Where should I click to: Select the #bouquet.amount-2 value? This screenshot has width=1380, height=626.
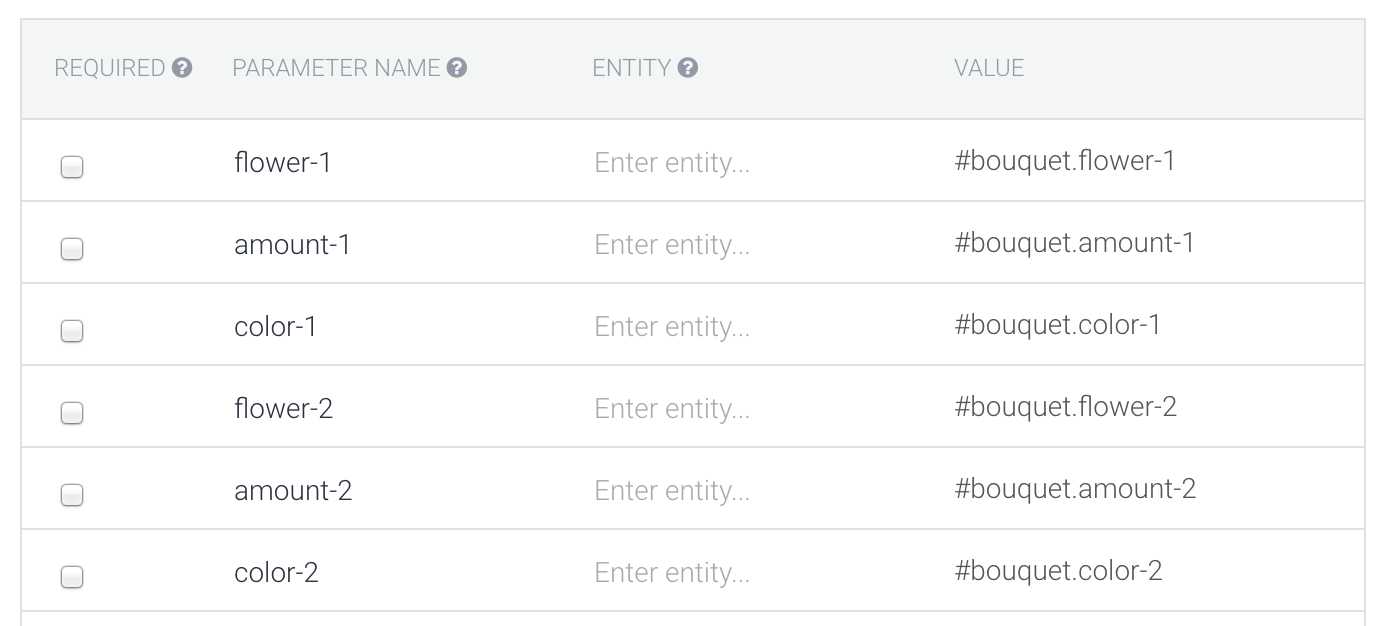pyautogui.click(x=1075, y=489)
